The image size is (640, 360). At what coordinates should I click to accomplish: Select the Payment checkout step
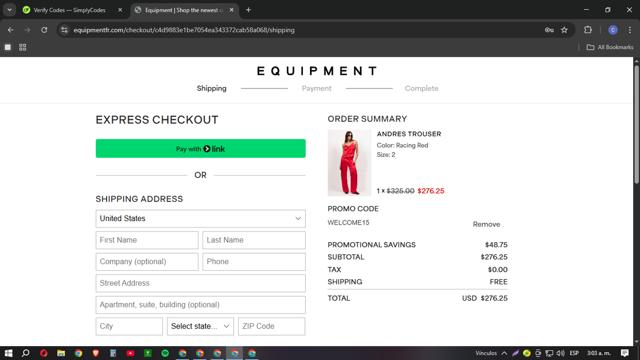click(x=317, y=88)
